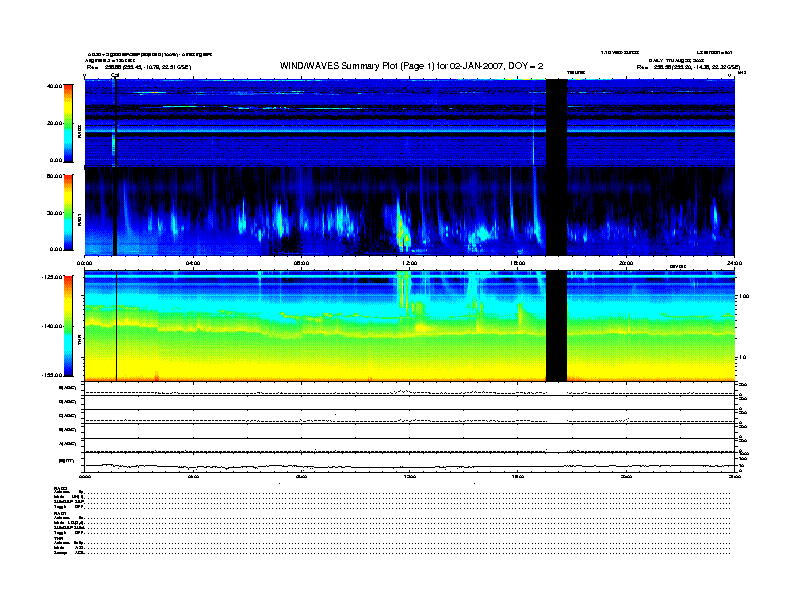Click the 10 frequency label beside TNR panel
792x612 pixels.
(x=742, y=357)
